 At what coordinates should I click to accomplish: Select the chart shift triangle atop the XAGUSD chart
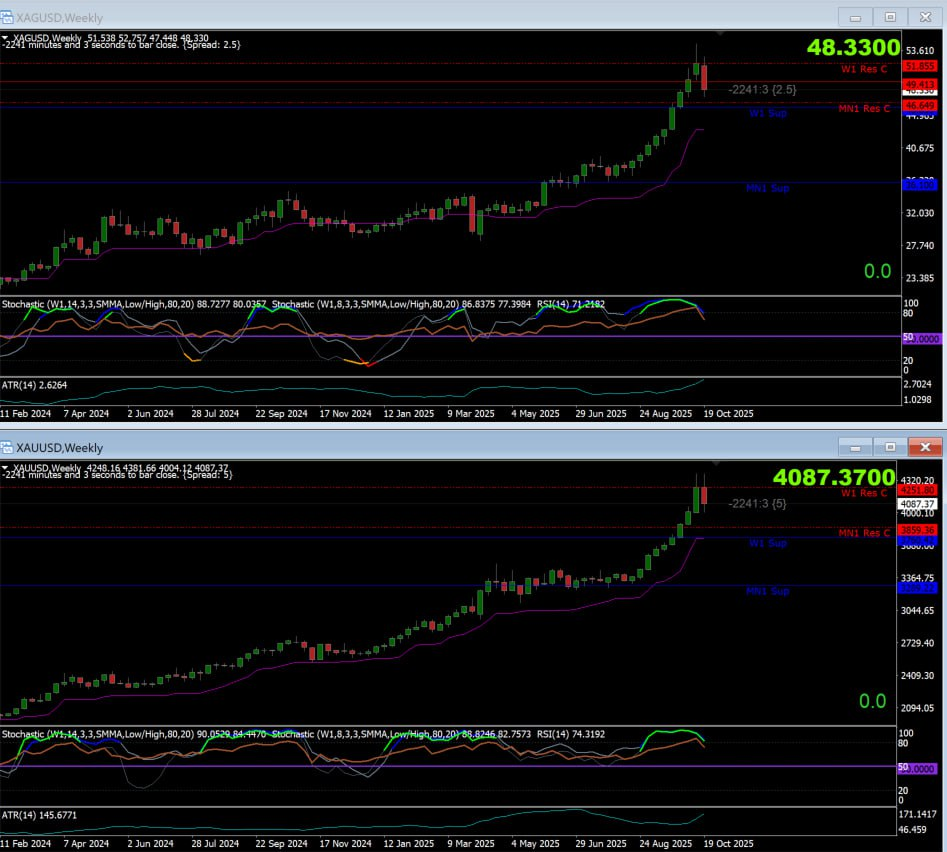(x=720, y=33)
